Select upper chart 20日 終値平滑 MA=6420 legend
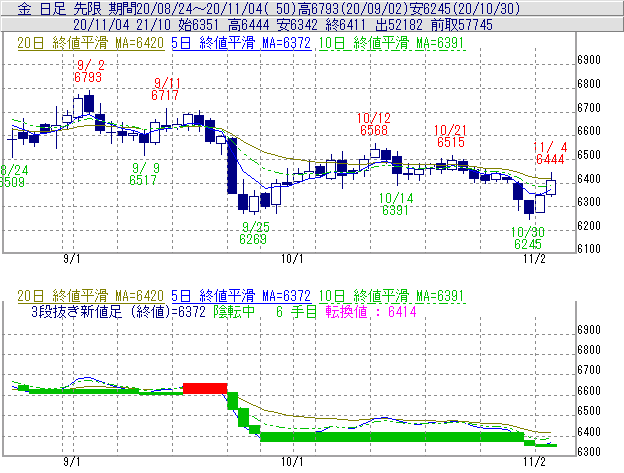Viewport: 624px width, 473px height. (91, 43)
